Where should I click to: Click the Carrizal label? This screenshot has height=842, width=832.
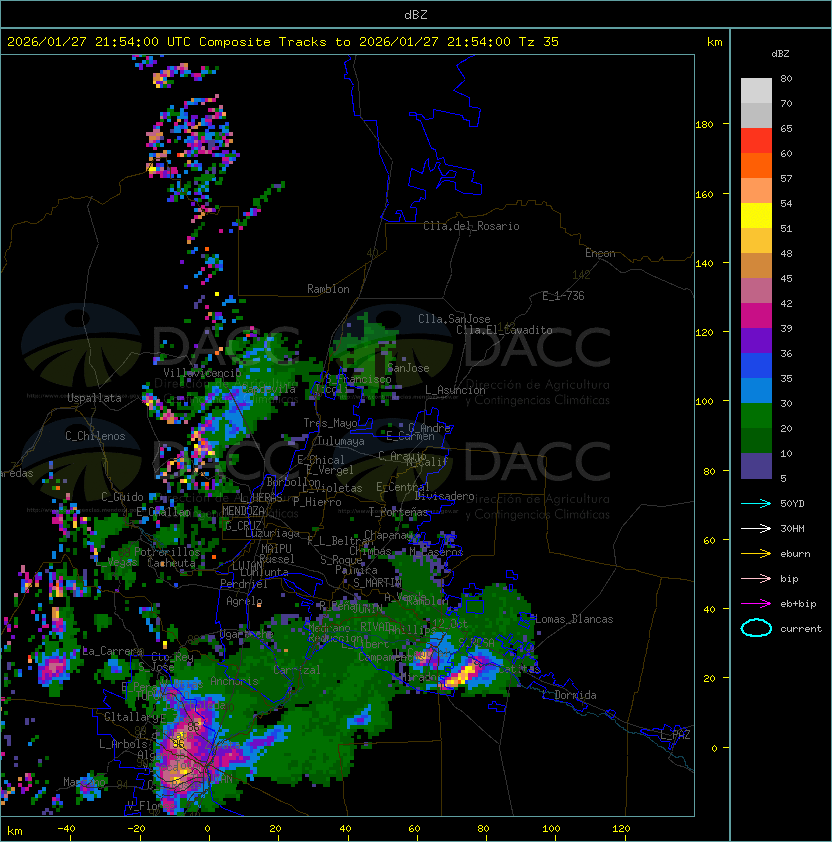pos(296,670)
